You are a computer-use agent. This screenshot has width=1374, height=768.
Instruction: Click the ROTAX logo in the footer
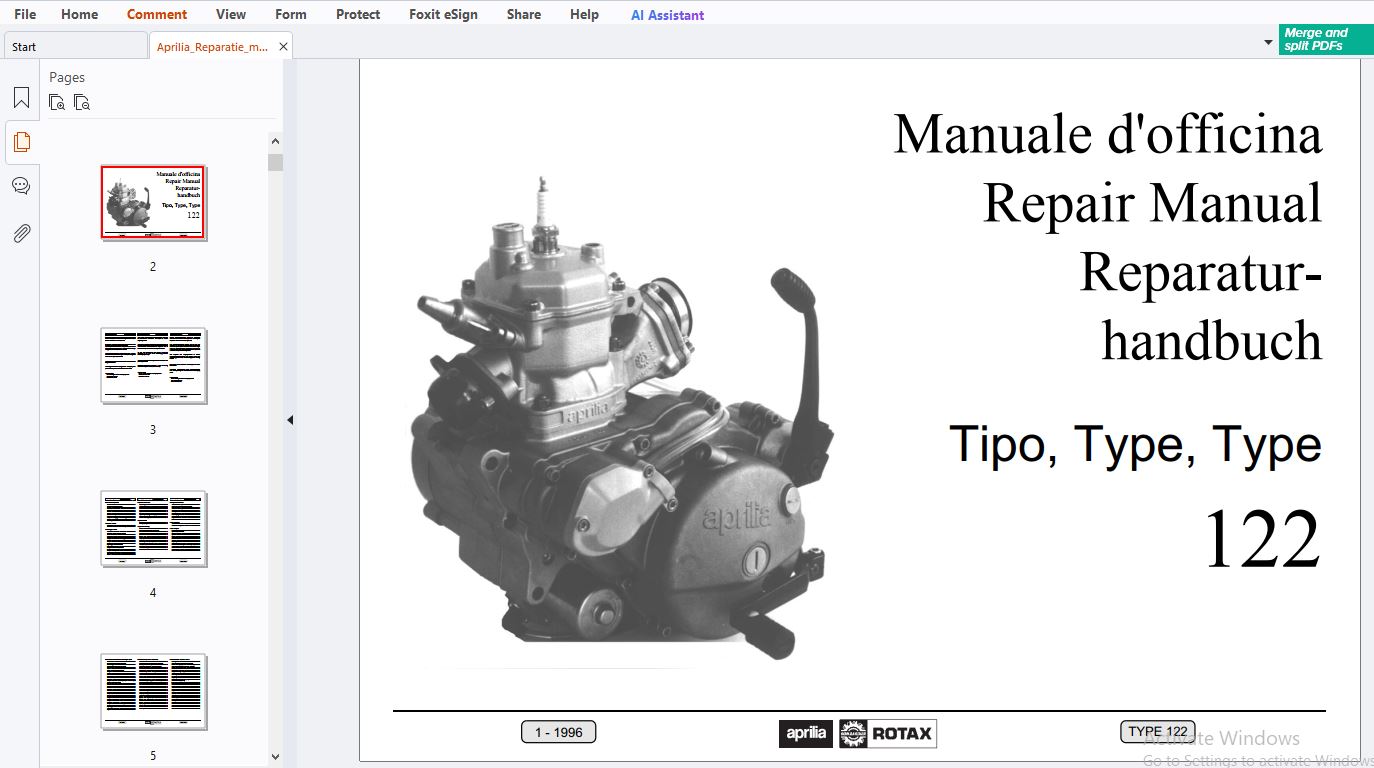pos(887,733)
